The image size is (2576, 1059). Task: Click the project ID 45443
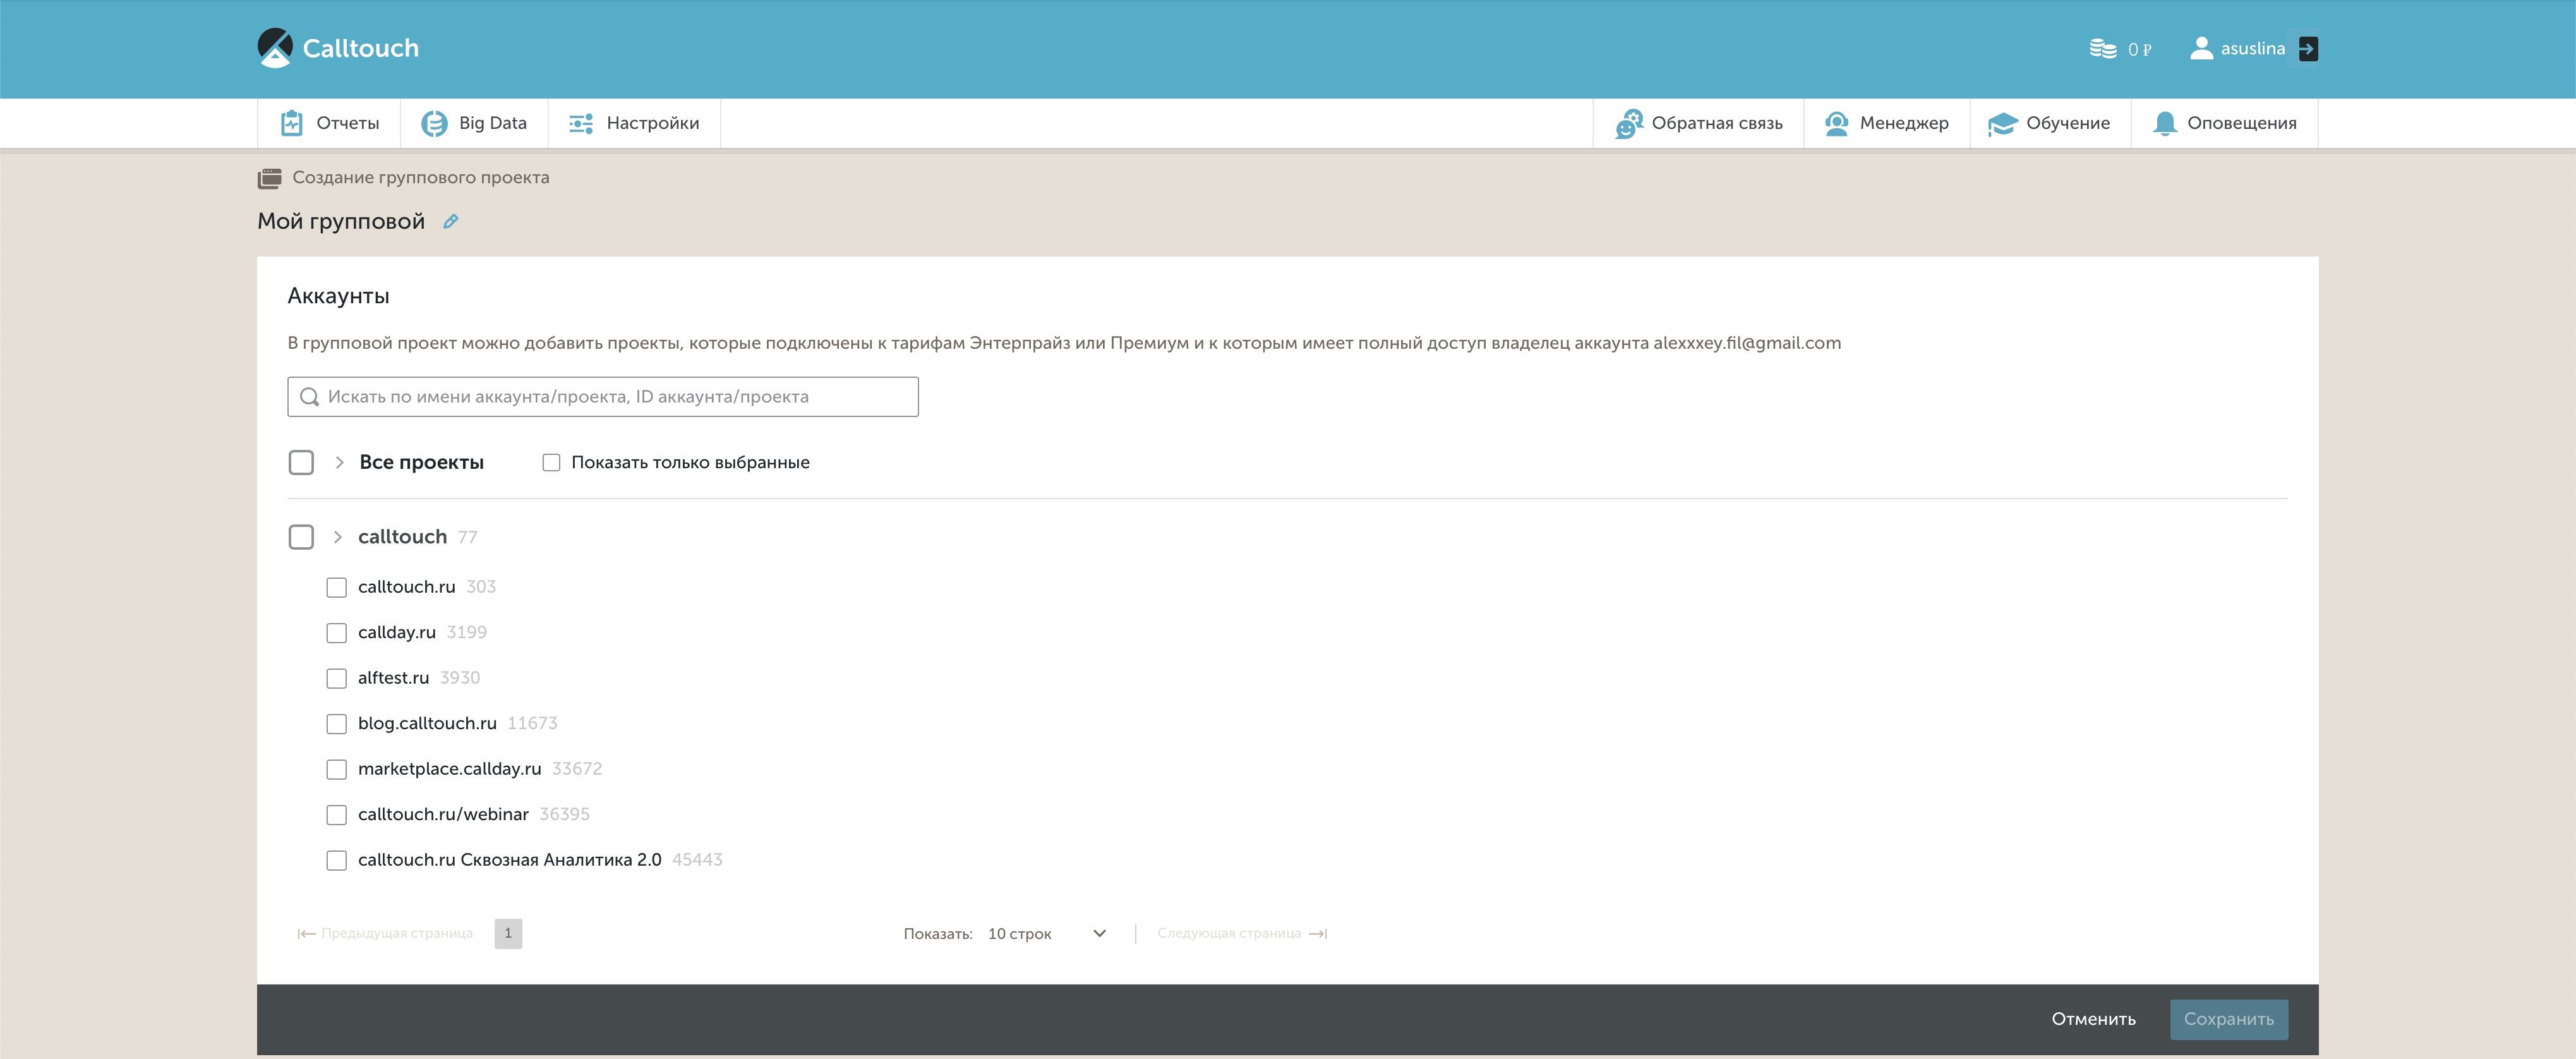[x=697, y=860]
